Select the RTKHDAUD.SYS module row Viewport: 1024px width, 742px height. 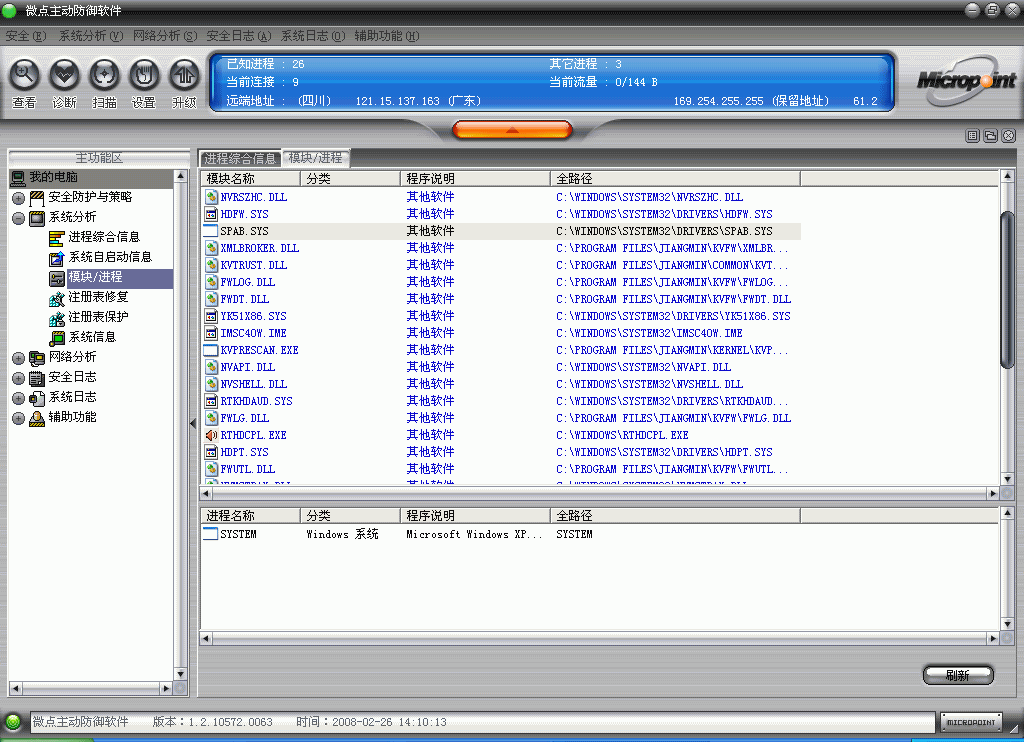point(501,400)
